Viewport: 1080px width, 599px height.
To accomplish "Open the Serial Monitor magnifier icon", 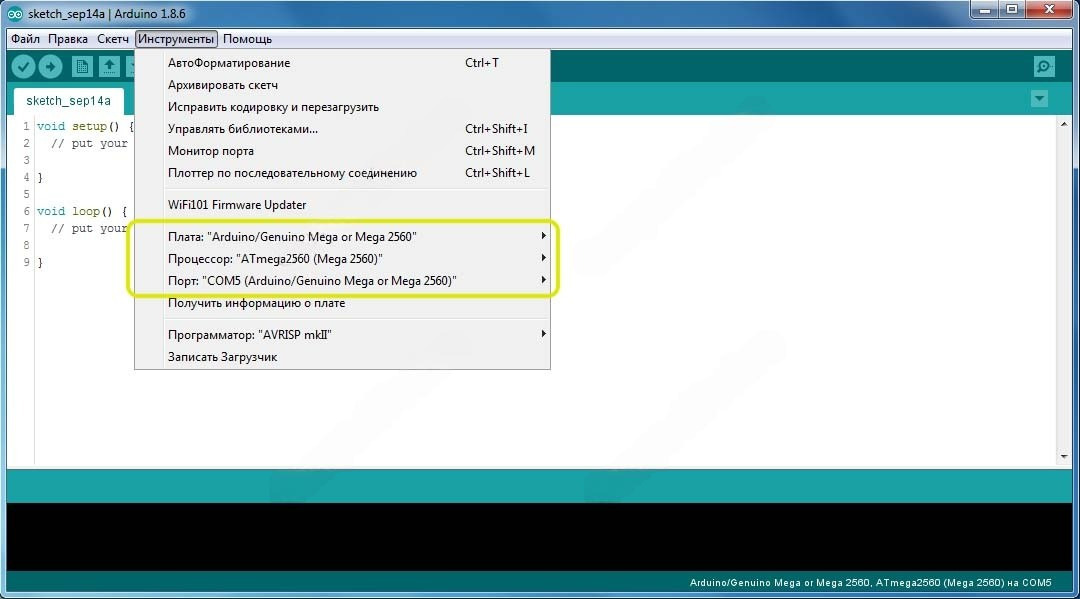I will click(x=1044, y=67).
